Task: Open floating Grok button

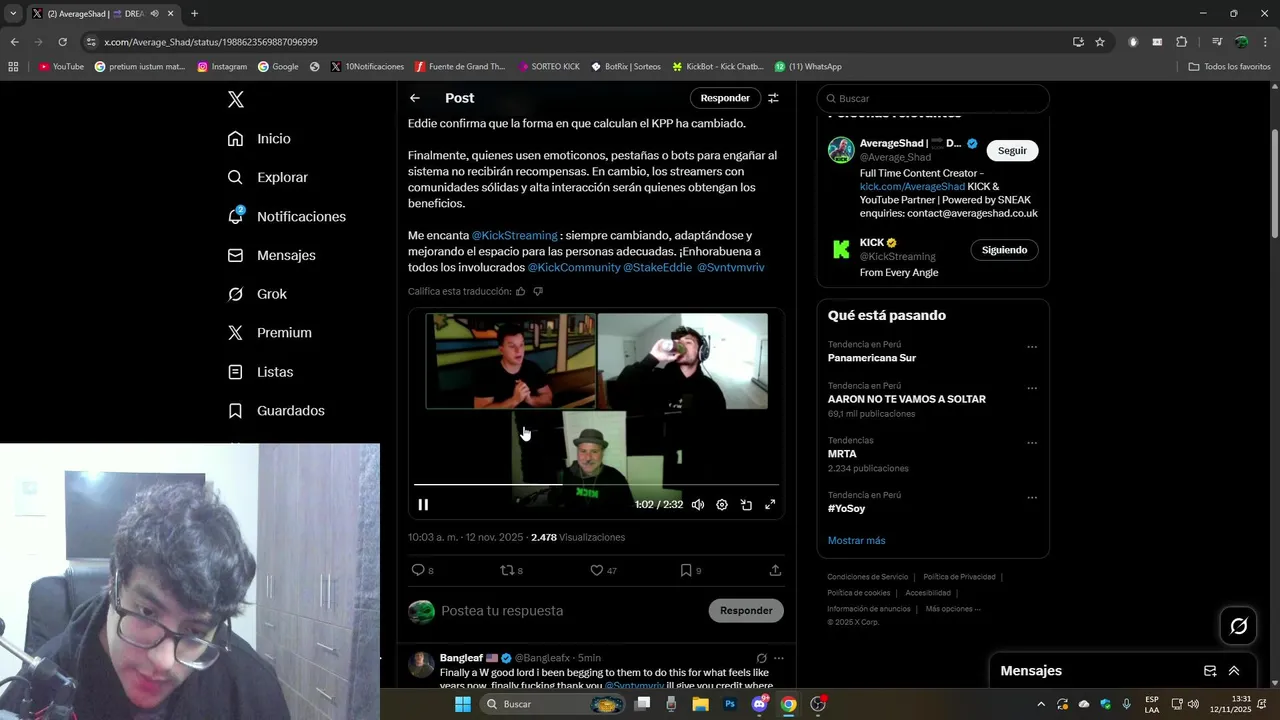Action: [x=1238, y=626]
